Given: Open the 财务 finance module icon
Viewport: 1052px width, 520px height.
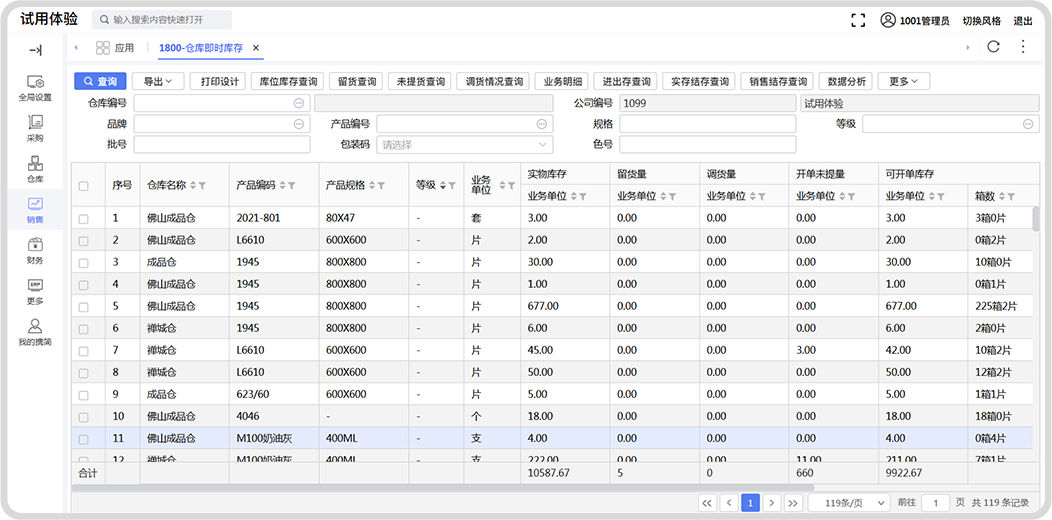Looking at the screenshot, I should [35, 250].
